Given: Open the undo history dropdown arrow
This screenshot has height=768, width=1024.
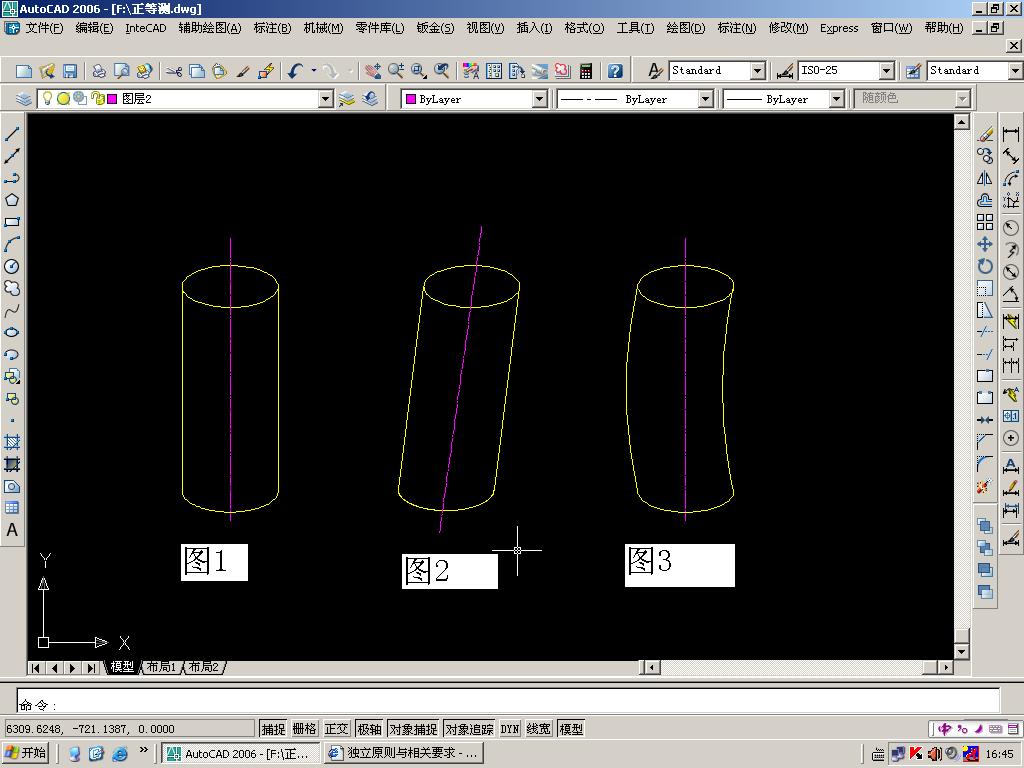Looking at the screenshot, I should 313,71.
